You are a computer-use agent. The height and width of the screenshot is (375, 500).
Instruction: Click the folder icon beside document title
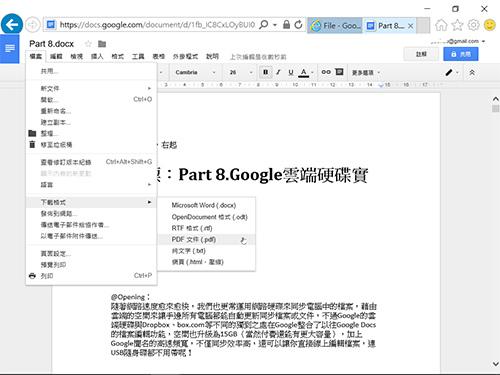click(102, 44)
